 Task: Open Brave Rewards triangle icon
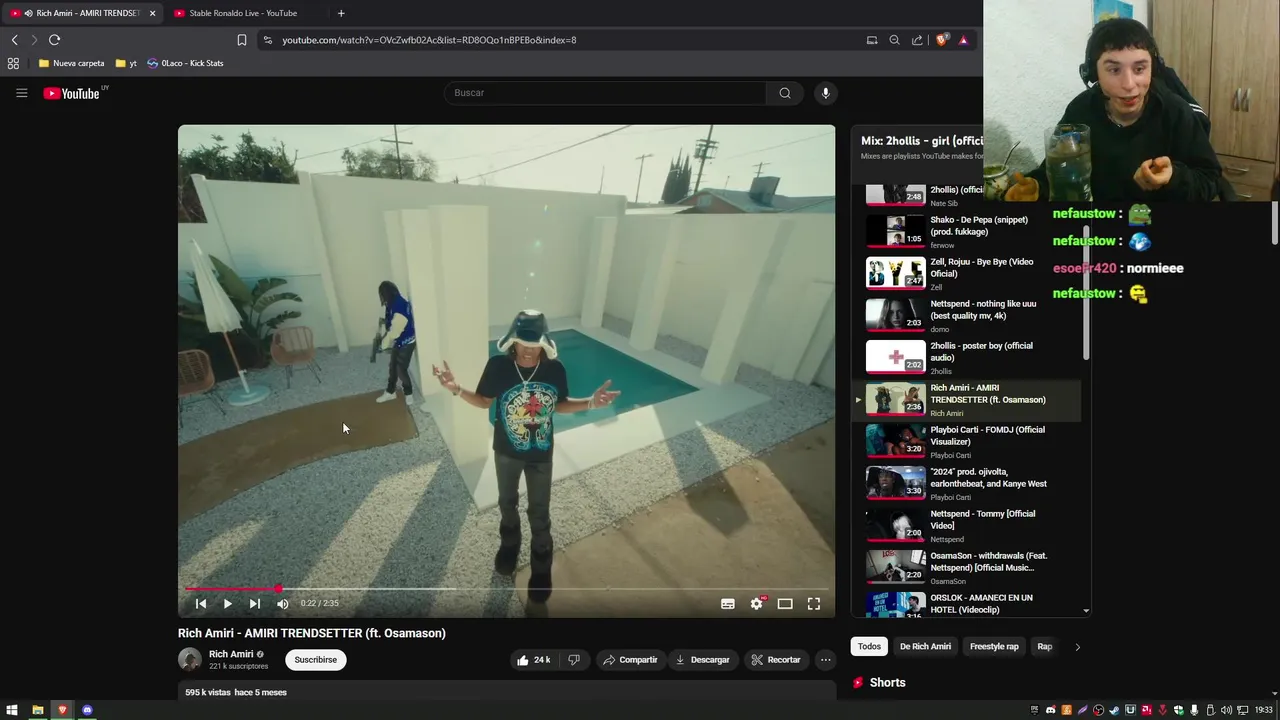[x=963, y=40]
